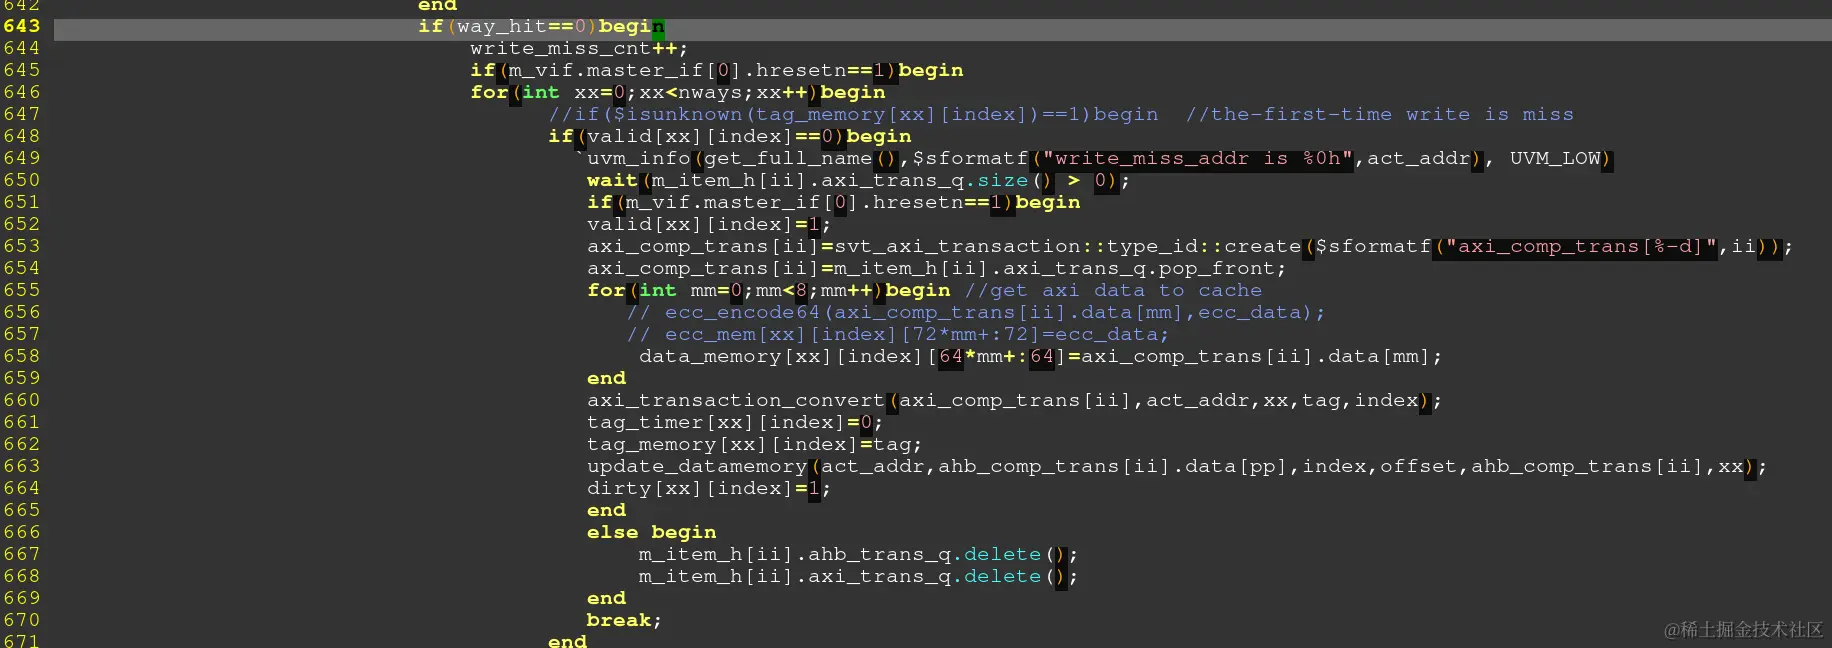Click line 651 hresetn check statement
Viewport: 1832px width, 648px height.
click(834, 202)
